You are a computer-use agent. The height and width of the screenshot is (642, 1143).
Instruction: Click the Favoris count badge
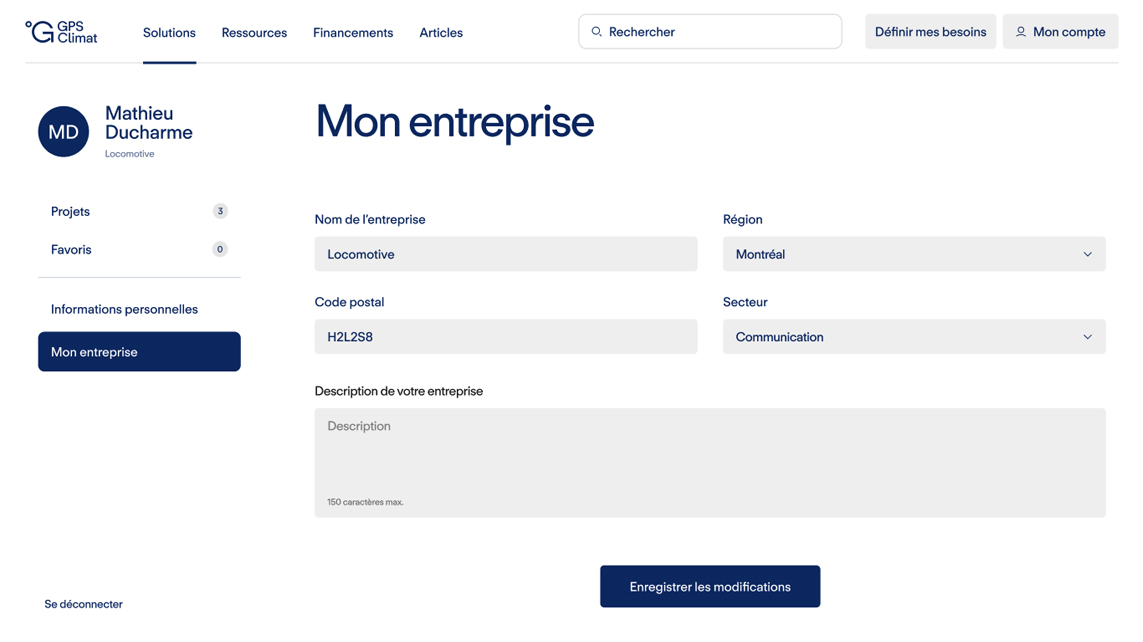220,249
